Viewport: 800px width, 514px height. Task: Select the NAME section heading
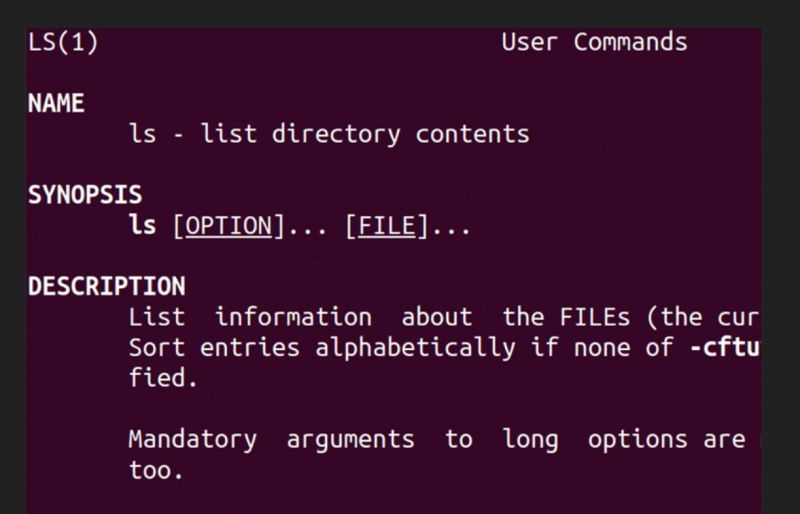point(56,103)
